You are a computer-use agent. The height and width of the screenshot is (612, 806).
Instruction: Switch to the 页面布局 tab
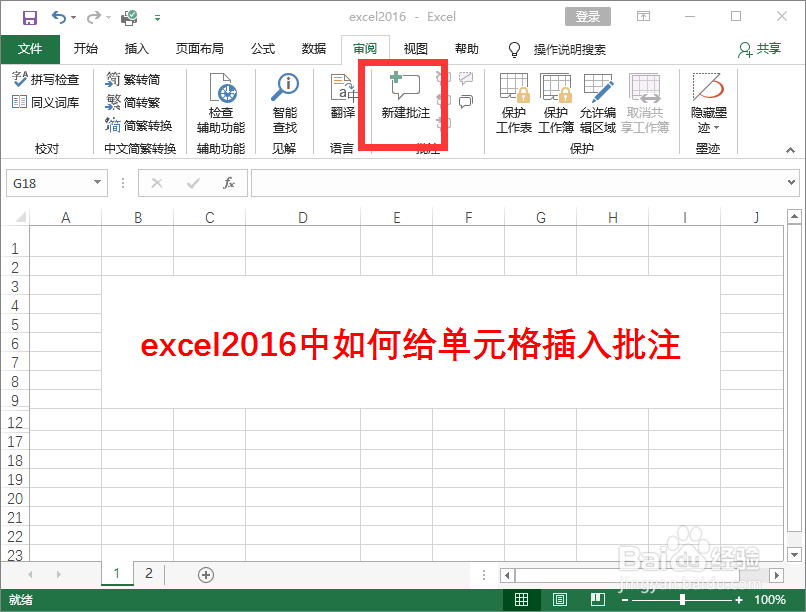(199, 49)
